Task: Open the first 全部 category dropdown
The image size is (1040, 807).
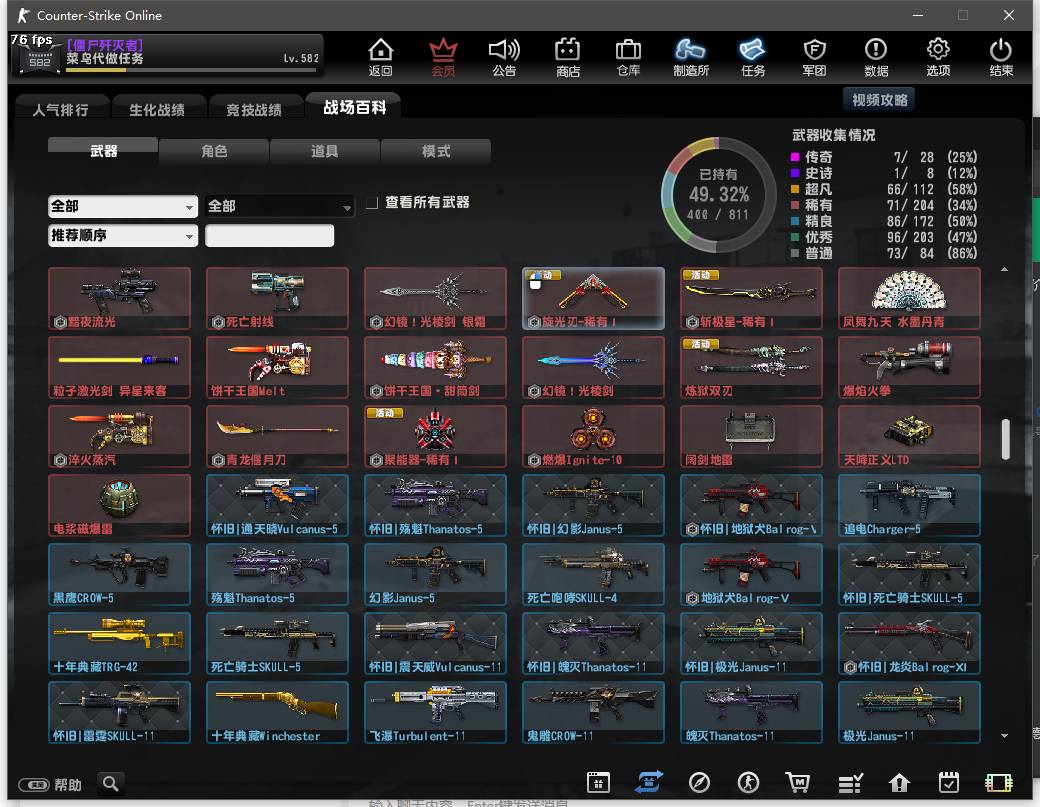Action: point(123,206)
